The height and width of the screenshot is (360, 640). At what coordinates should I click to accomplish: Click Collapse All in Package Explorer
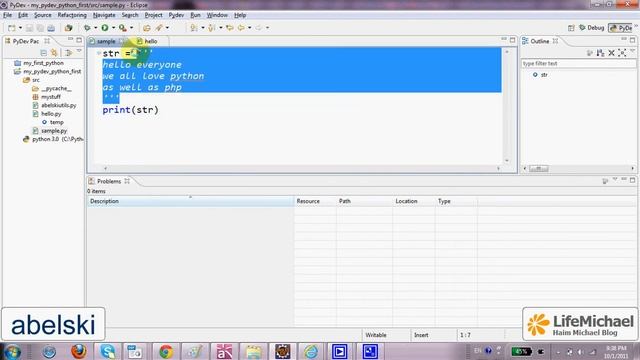[43, 53]
